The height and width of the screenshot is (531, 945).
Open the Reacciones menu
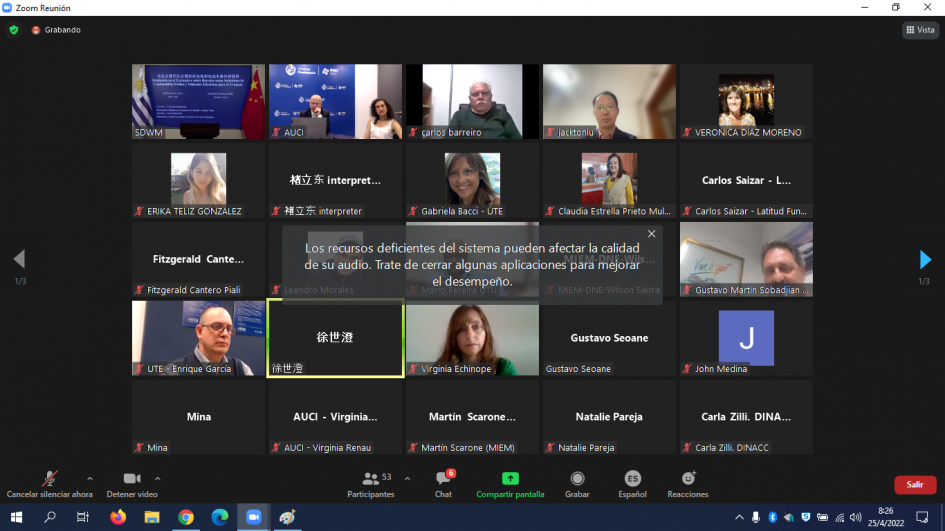click(x=688, y=485)
